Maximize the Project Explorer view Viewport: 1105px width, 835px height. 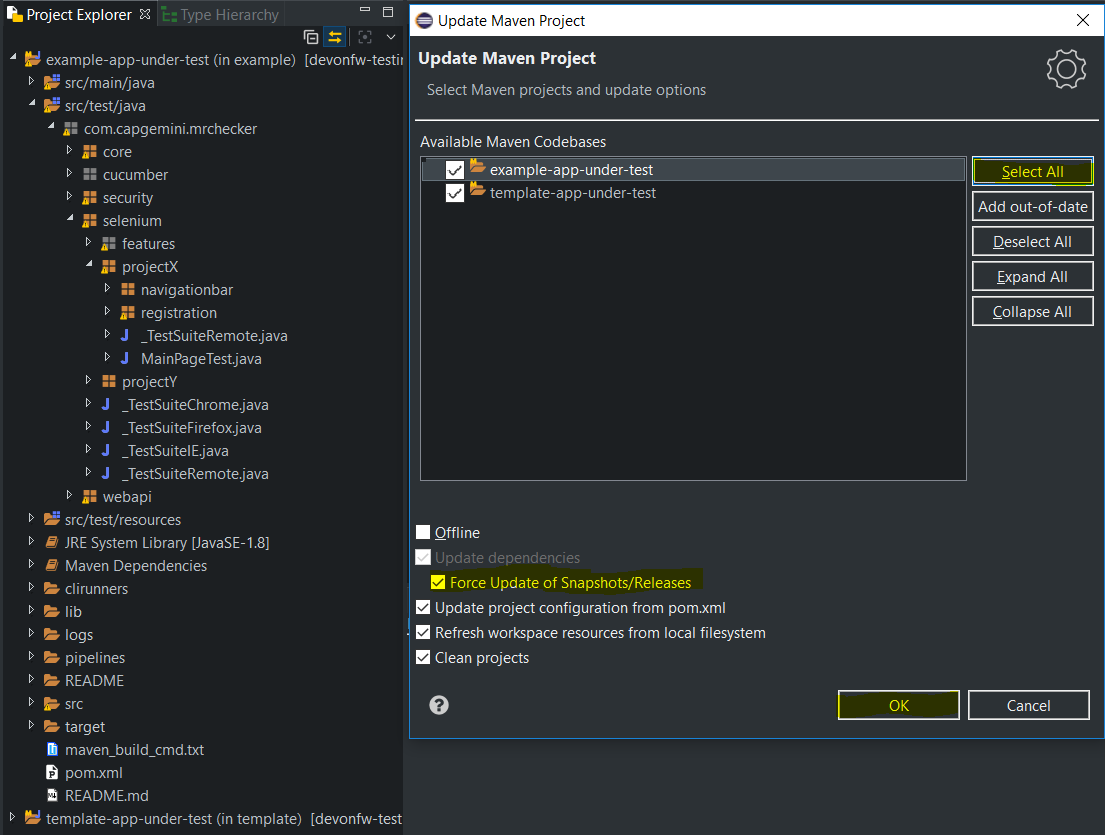(387, 10)
